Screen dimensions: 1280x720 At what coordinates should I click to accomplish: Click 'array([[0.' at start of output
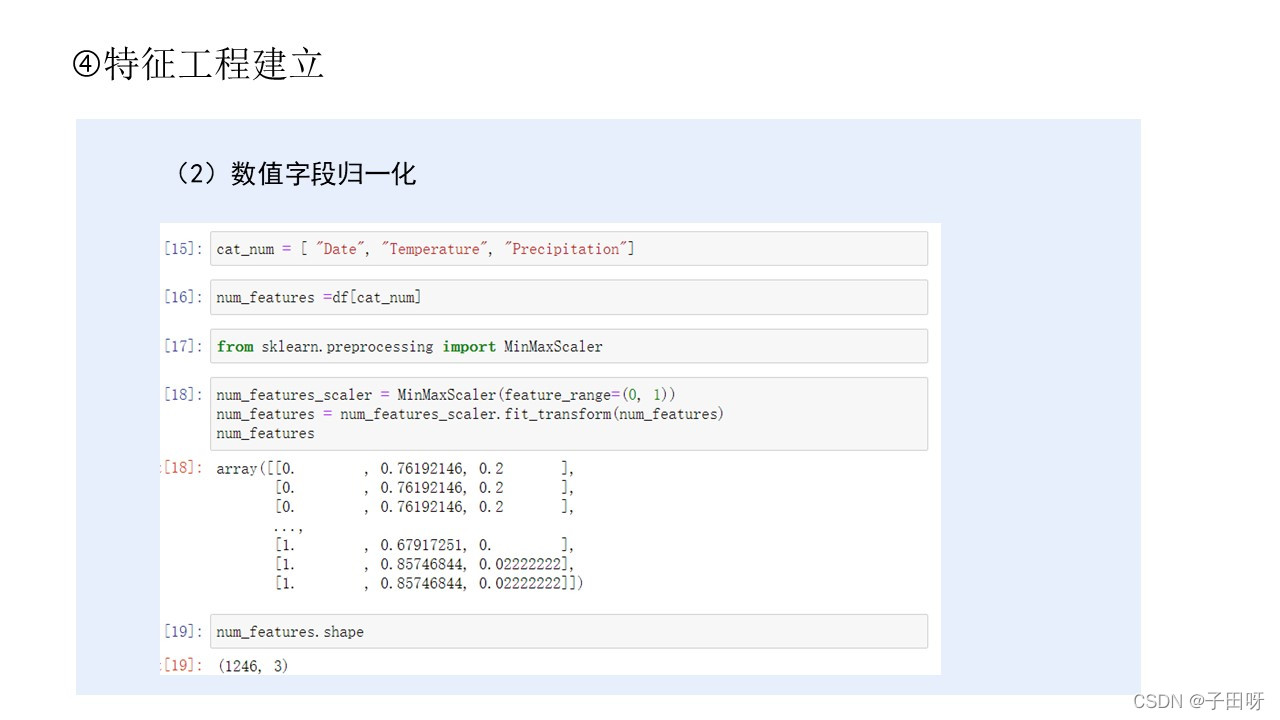click(x=256, y=469)
